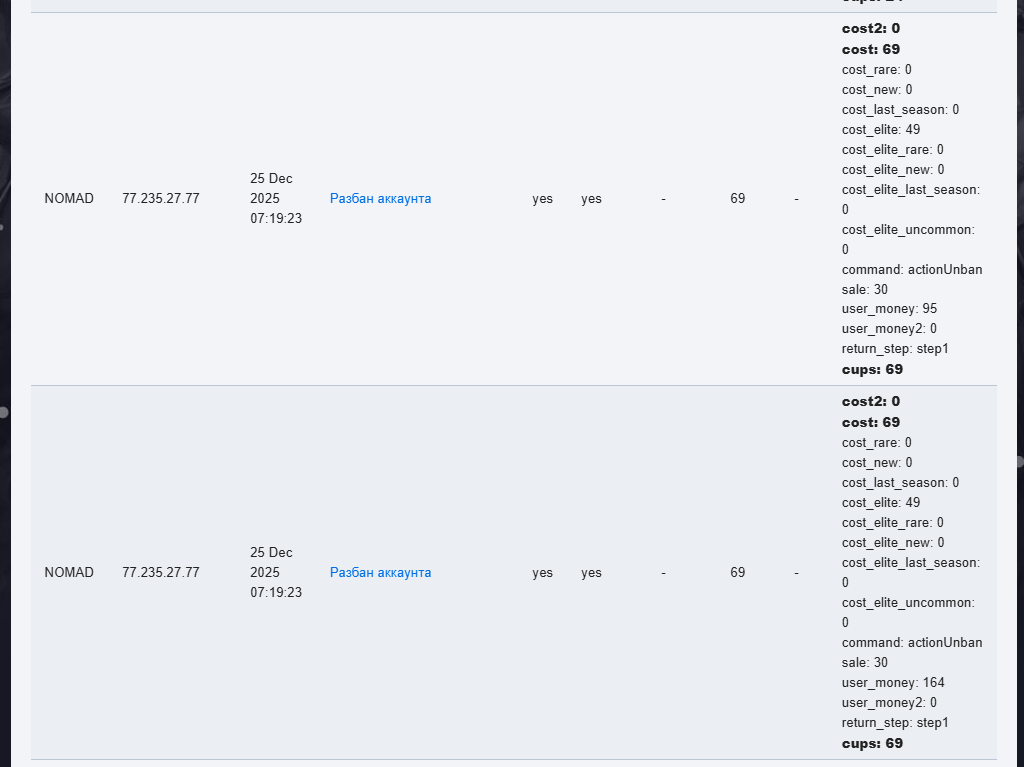The image size is (1024, 767).
Task: Click "sale: 30" in the upper row
Action: tap(864, 289)
